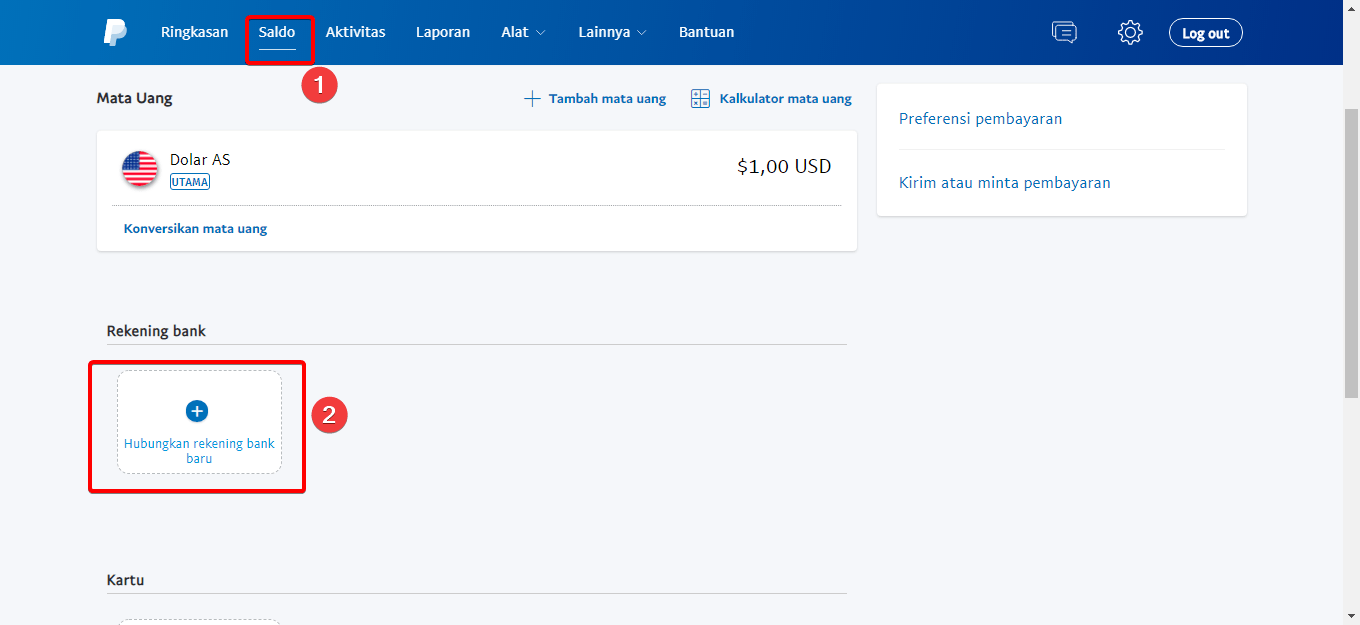Click the UTAMA badge under Dolar AS
Viewport: 1360px width, 625px height.
point(190,182)
